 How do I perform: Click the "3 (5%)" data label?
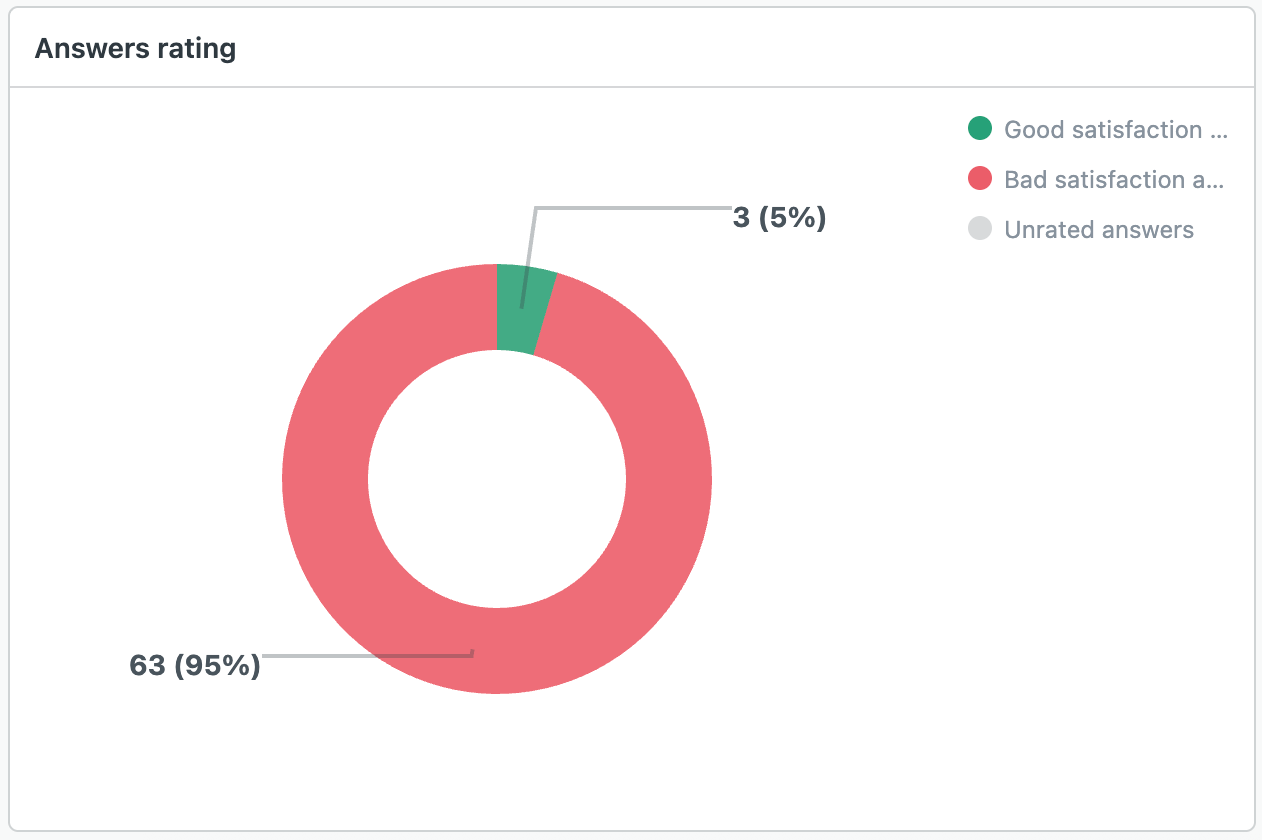779,217
